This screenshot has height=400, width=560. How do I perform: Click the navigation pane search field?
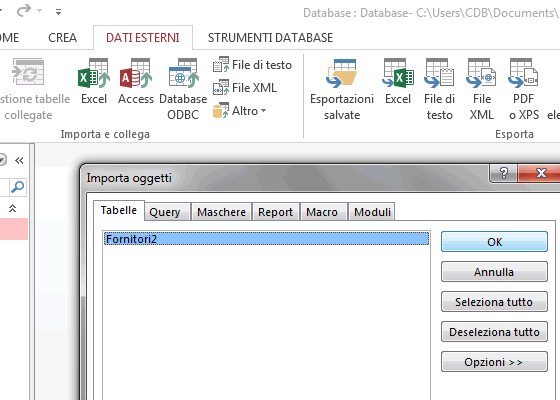point(4,187)
